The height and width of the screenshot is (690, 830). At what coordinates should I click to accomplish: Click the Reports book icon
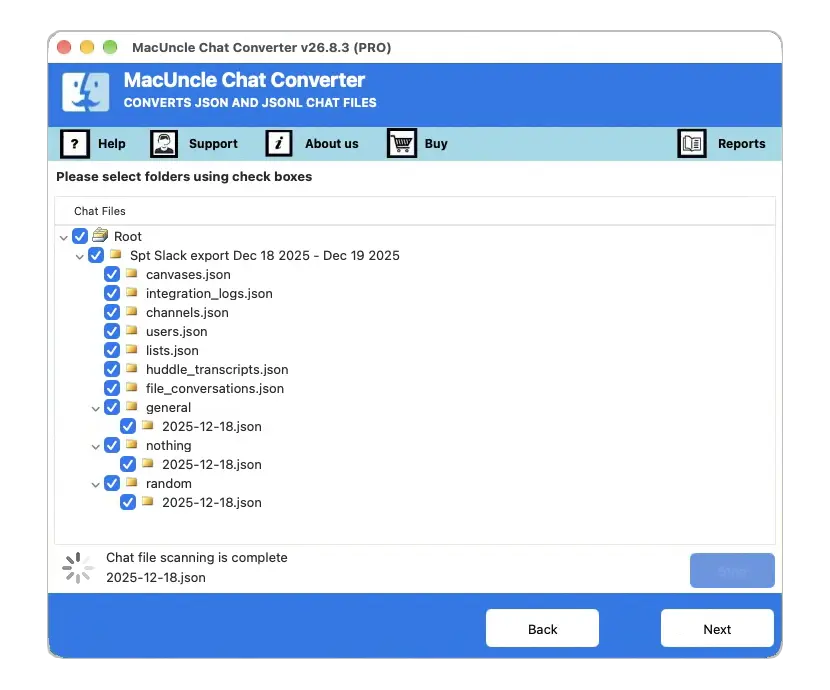[692, 143]
